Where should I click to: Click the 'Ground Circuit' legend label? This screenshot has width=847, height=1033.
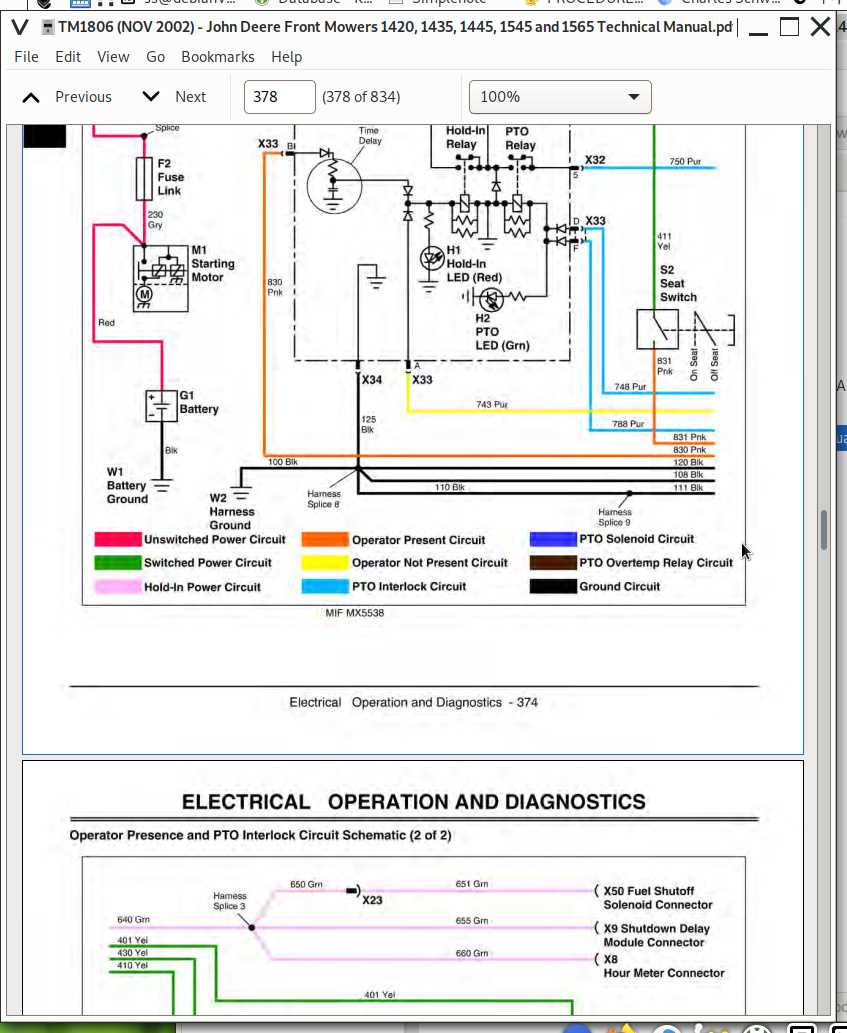[x=619, y=586]
